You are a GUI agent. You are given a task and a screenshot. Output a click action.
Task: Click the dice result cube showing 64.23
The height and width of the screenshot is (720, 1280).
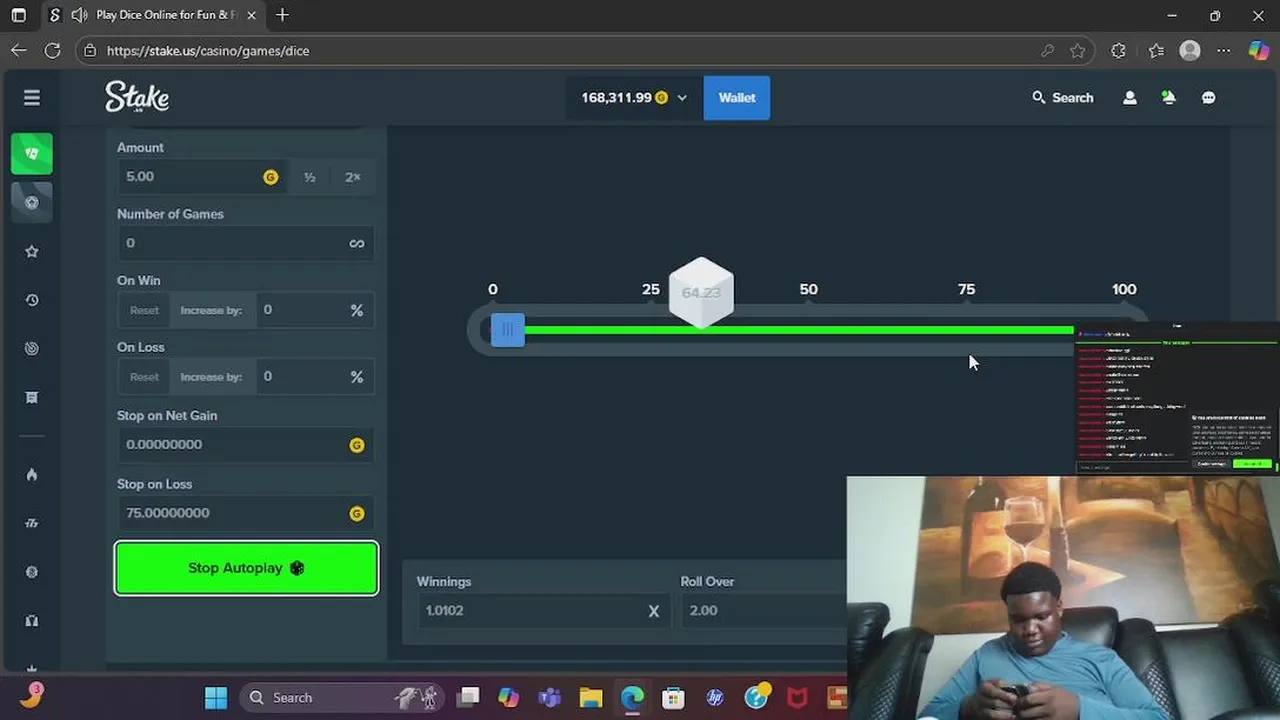pyautogui.click(x=701, y=293)
